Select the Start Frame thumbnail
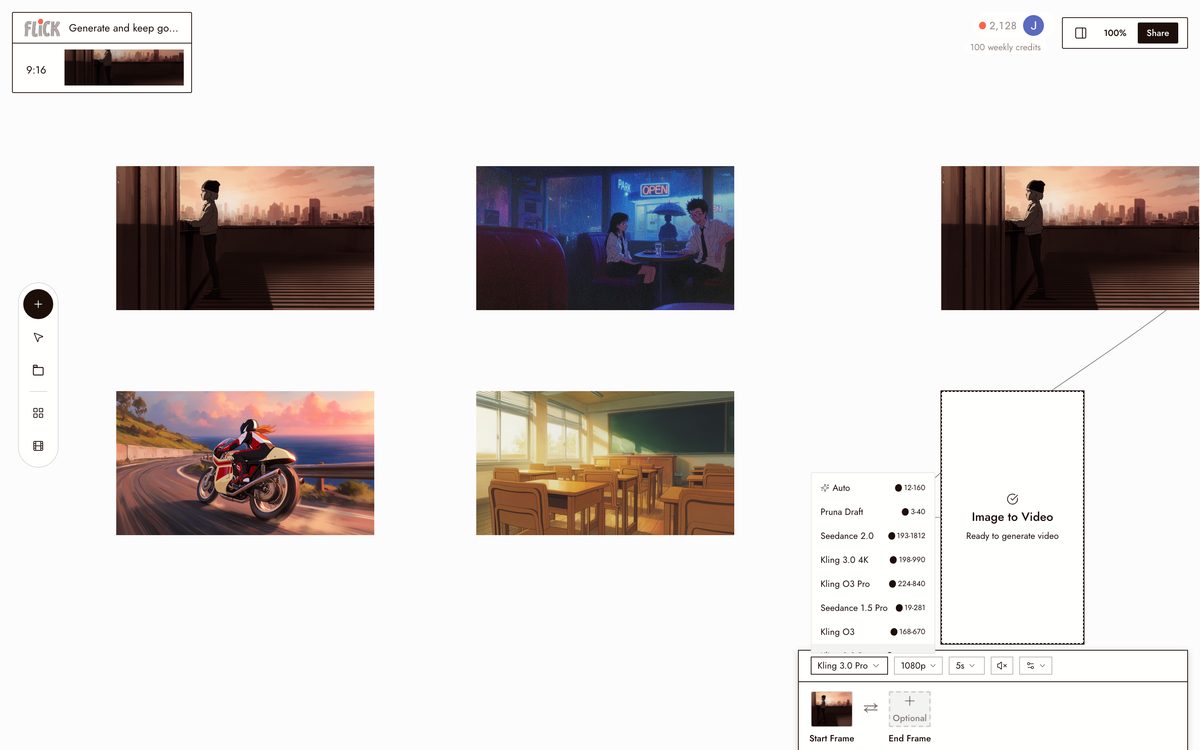The height and width of the screenshot is (750, 1200). 832,709
